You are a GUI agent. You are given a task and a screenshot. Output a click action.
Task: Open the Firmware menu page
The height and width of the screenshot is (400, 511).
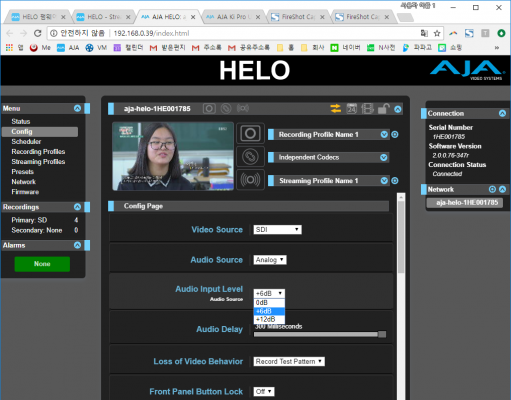coord(25,192)
